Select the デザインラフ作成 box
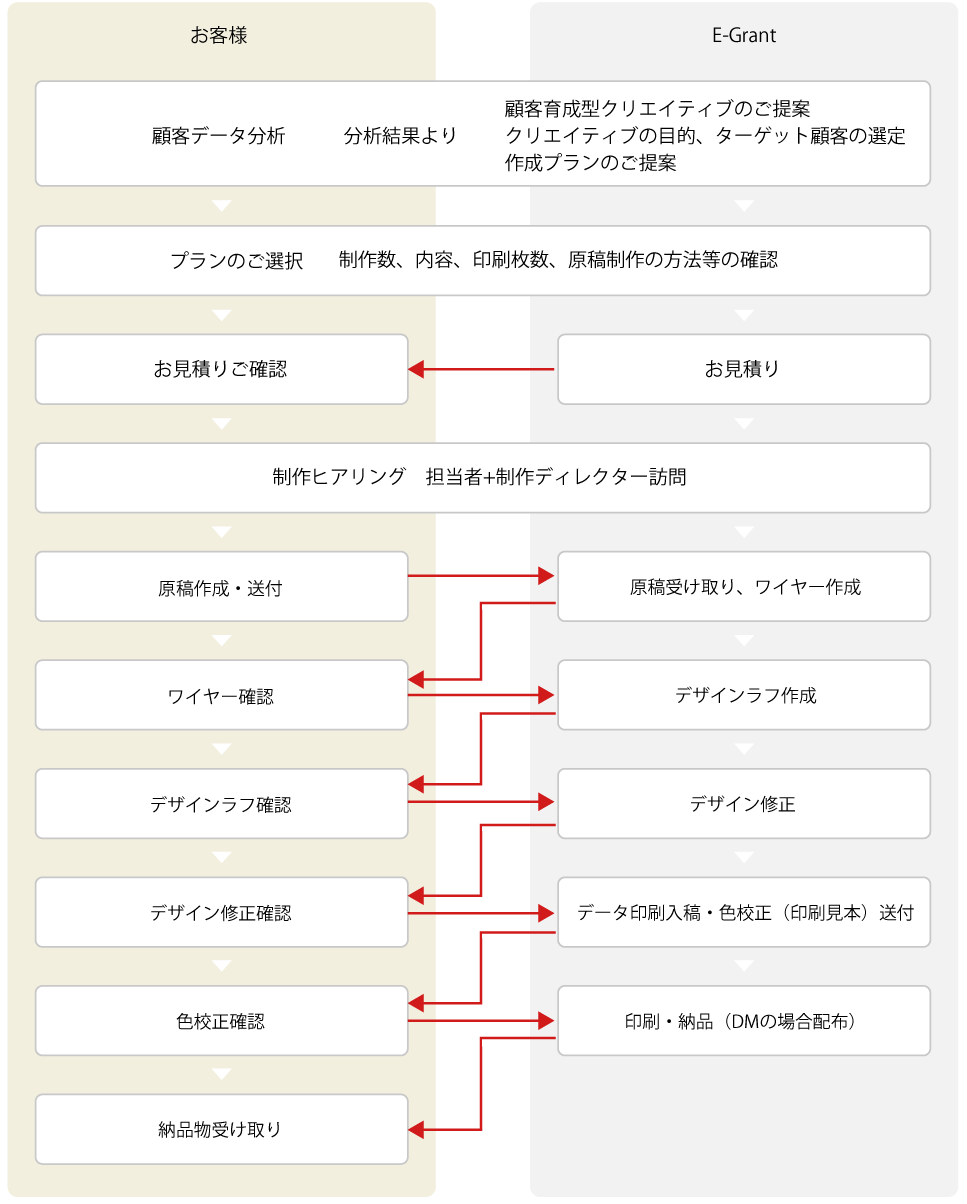 coord(743,695)
